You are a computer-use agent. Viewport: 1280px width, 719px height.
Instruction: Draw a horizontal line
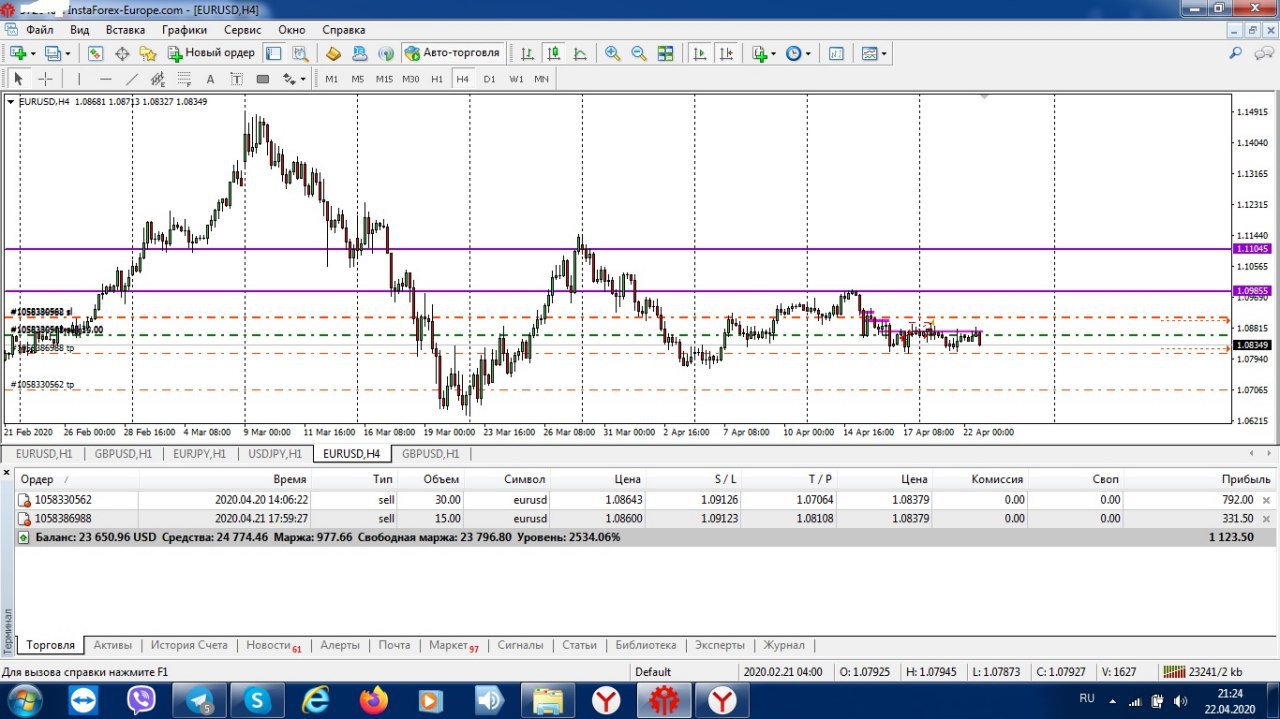[x=106, y=79]
